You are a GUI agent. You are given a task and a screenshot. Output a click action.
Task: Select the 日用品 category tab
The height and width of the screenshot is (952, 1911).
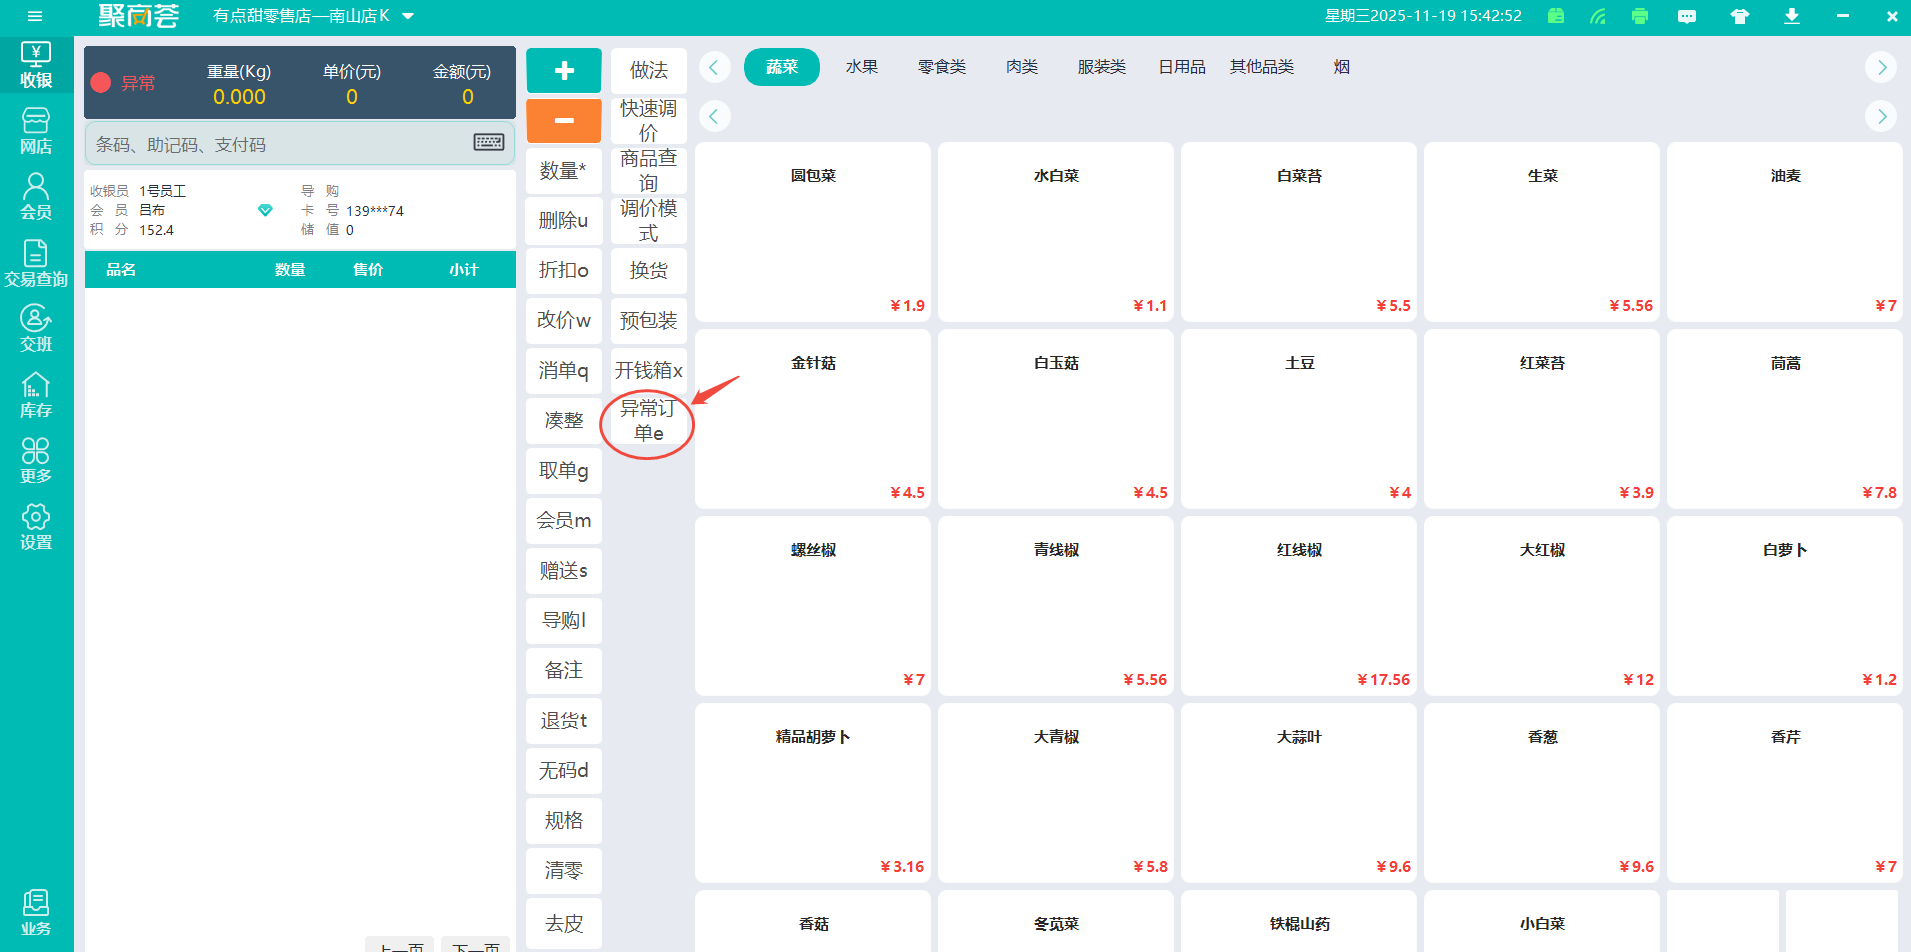tap(1182, 67)
